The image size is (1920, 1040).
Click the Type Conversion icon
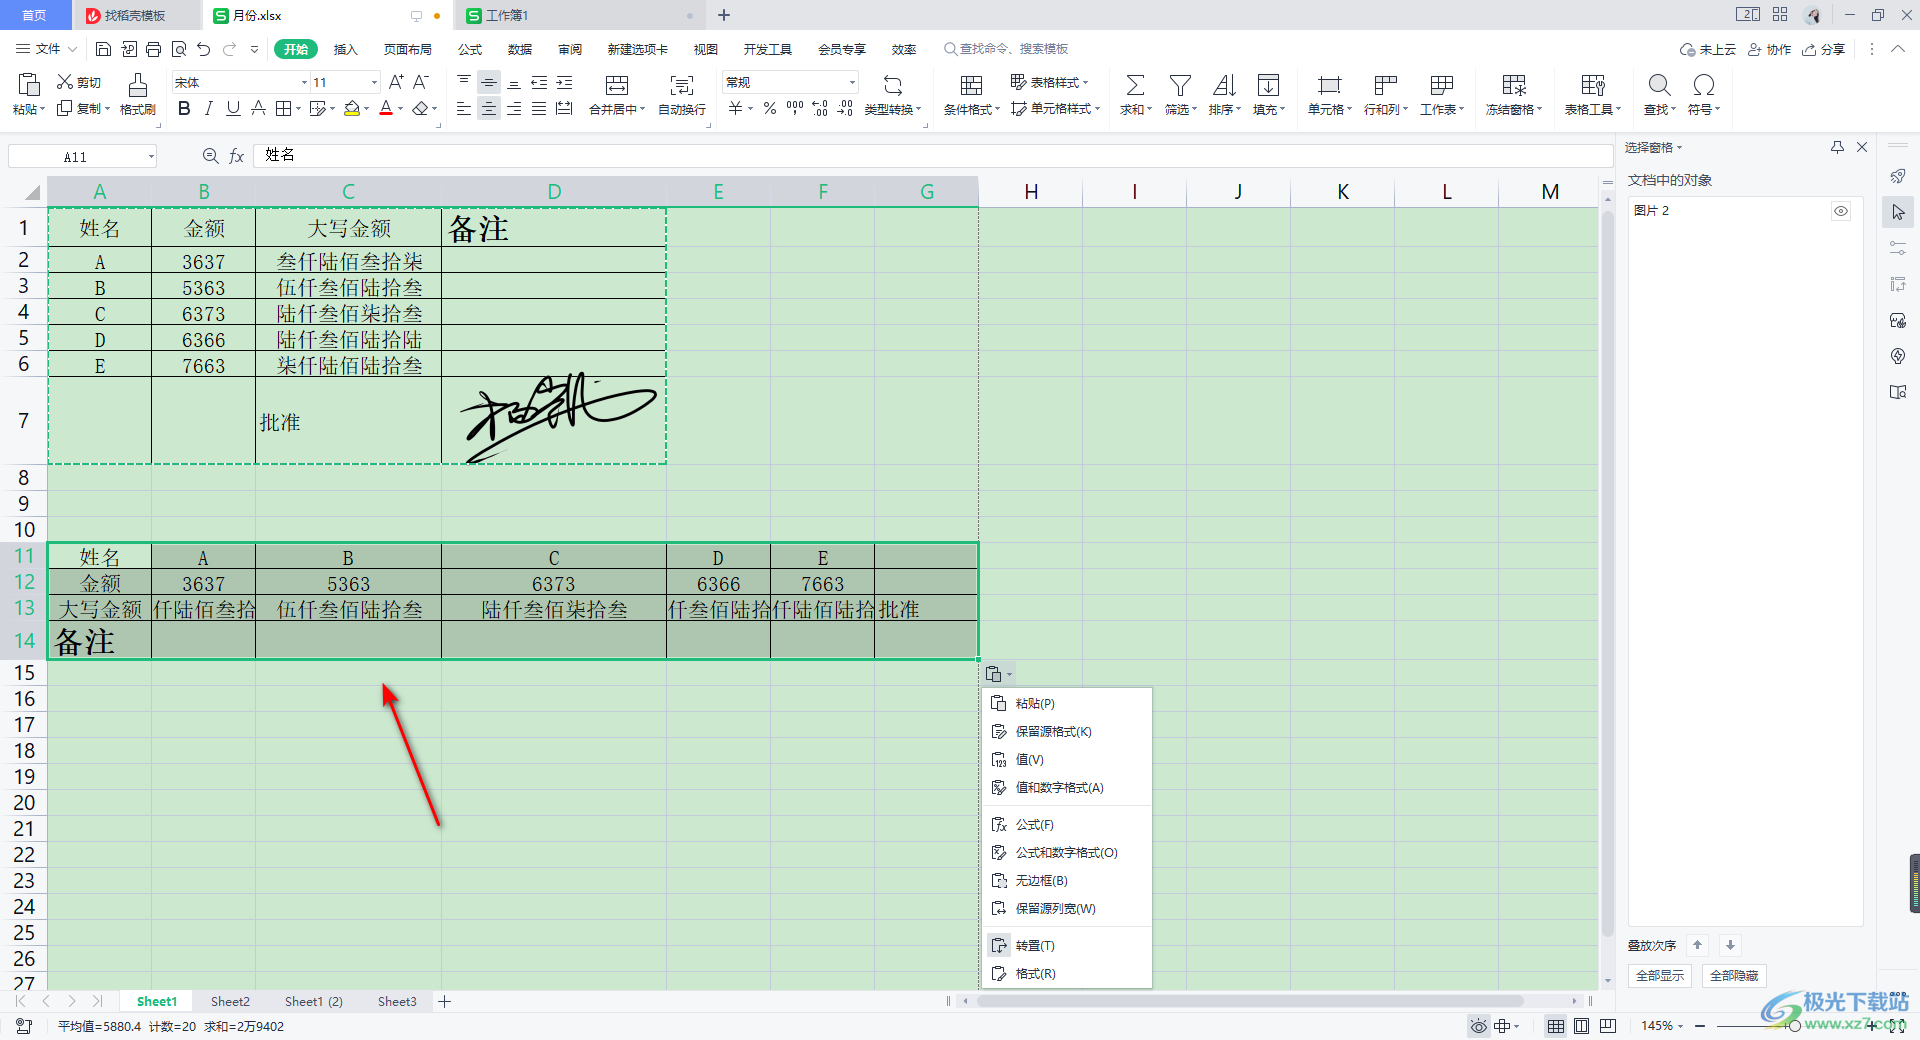pos(893,85)
